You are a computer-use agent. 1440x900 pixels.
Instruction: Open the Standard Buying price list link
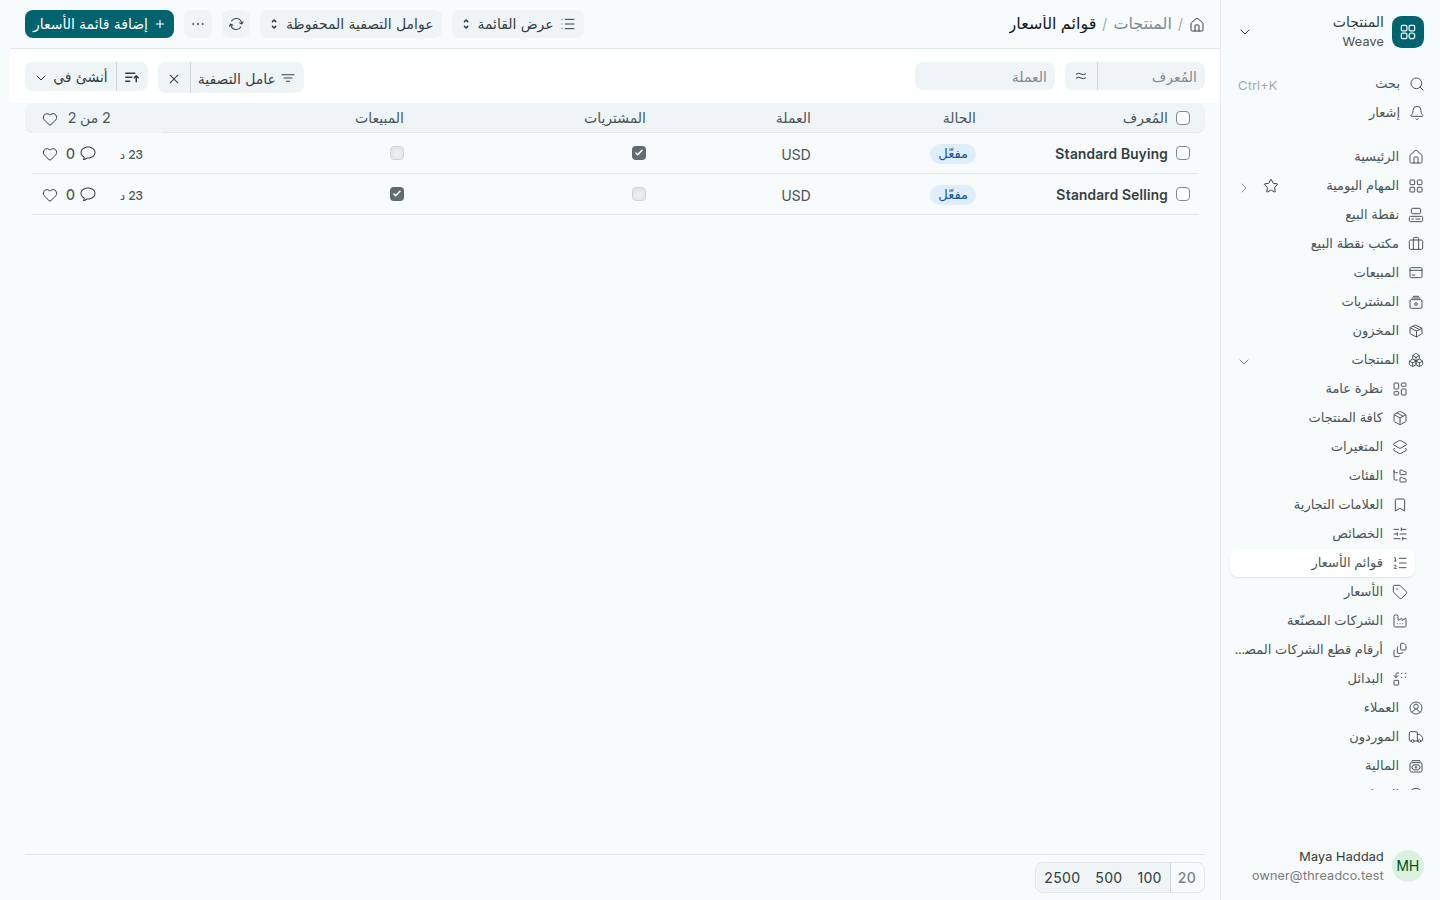(1111, 154)
